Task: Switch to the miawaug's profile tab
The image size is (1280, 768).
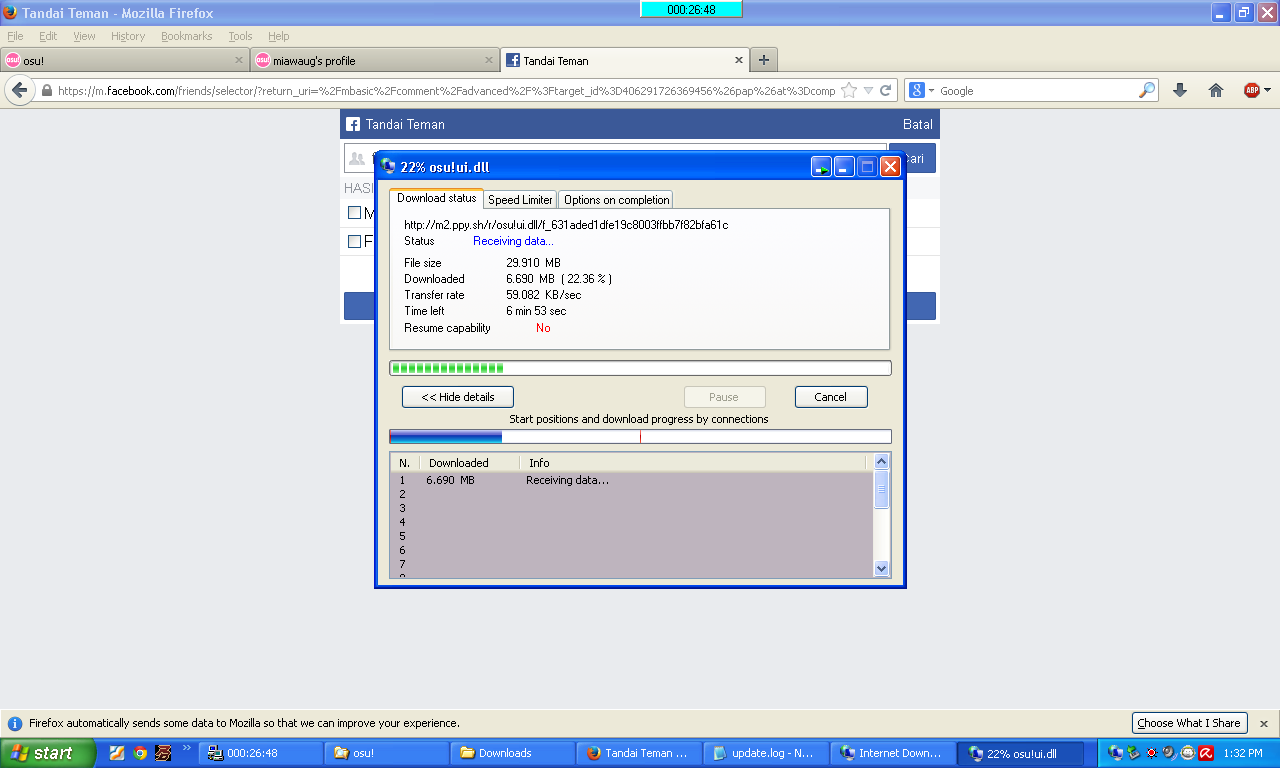Action: pos(374,60)
